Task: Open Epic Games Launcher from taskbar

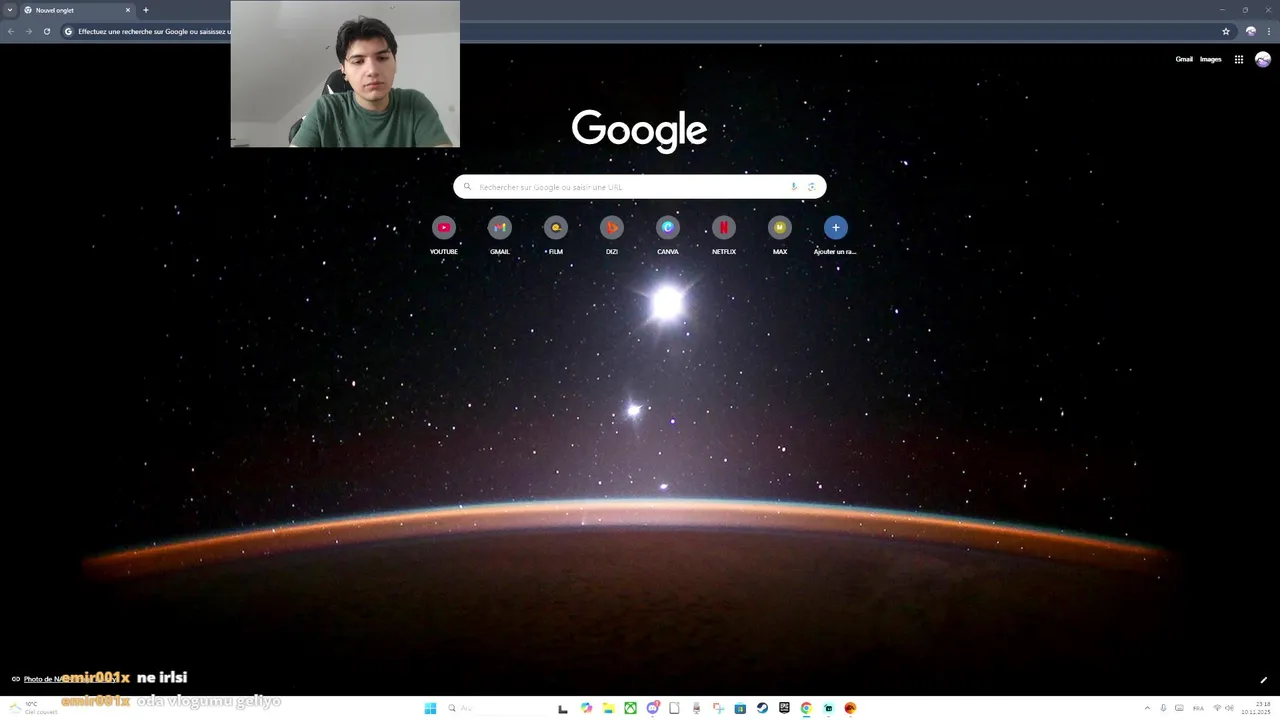Action: pos(784,708)
